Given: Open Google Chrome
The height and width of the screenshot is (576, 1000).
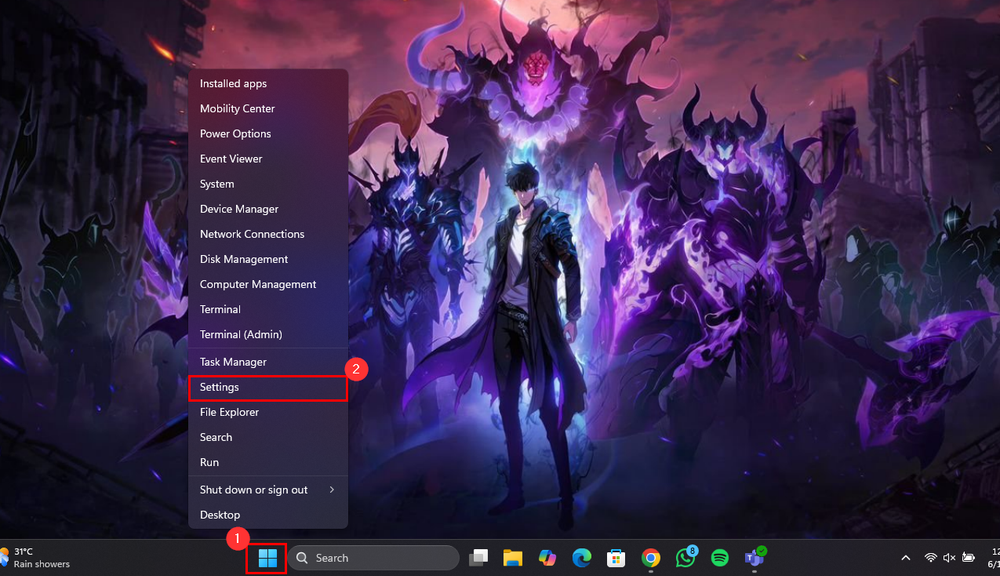Looking at the screenshot, I should point(652,557).
